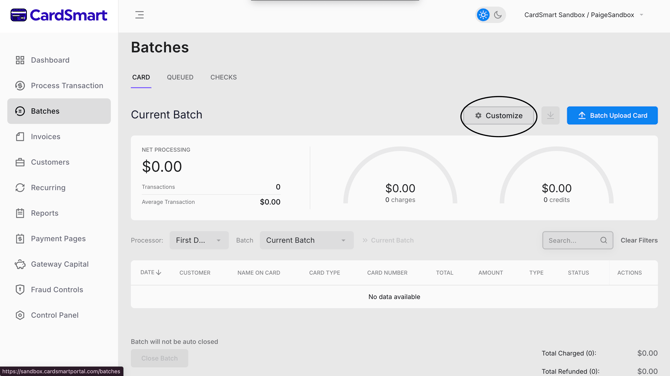This screenshot has width=670, height=376.
Task: Click the CARD NUMBER column header
Action: (387, 273)
